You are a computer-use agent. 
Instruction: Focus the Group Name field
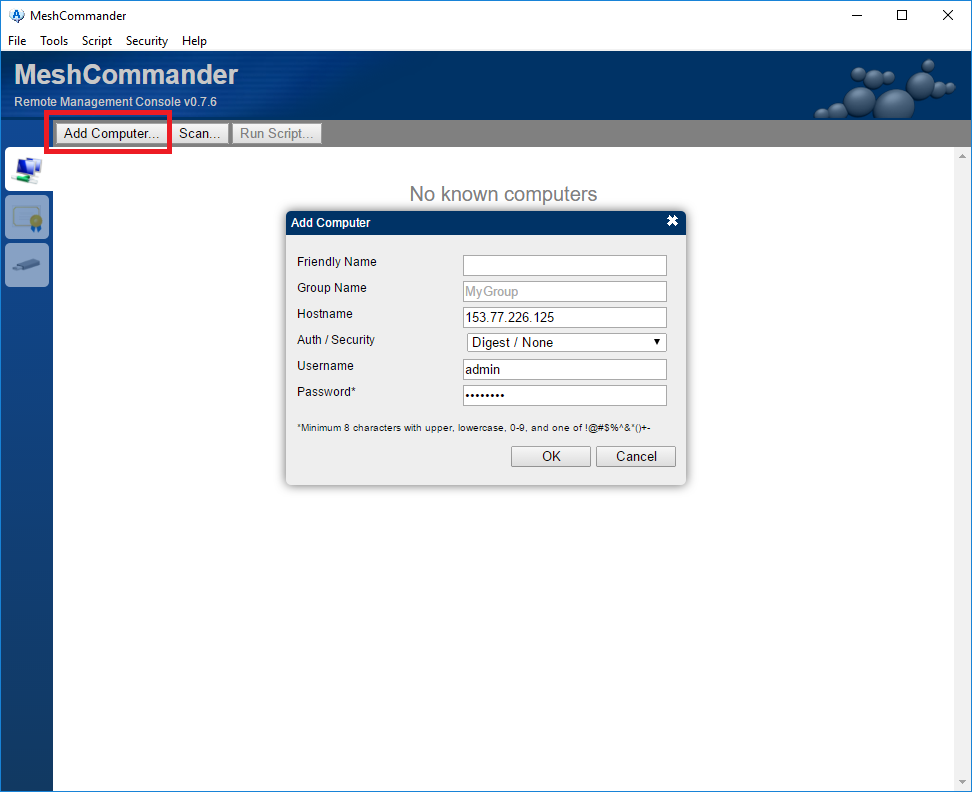point(565,291)
